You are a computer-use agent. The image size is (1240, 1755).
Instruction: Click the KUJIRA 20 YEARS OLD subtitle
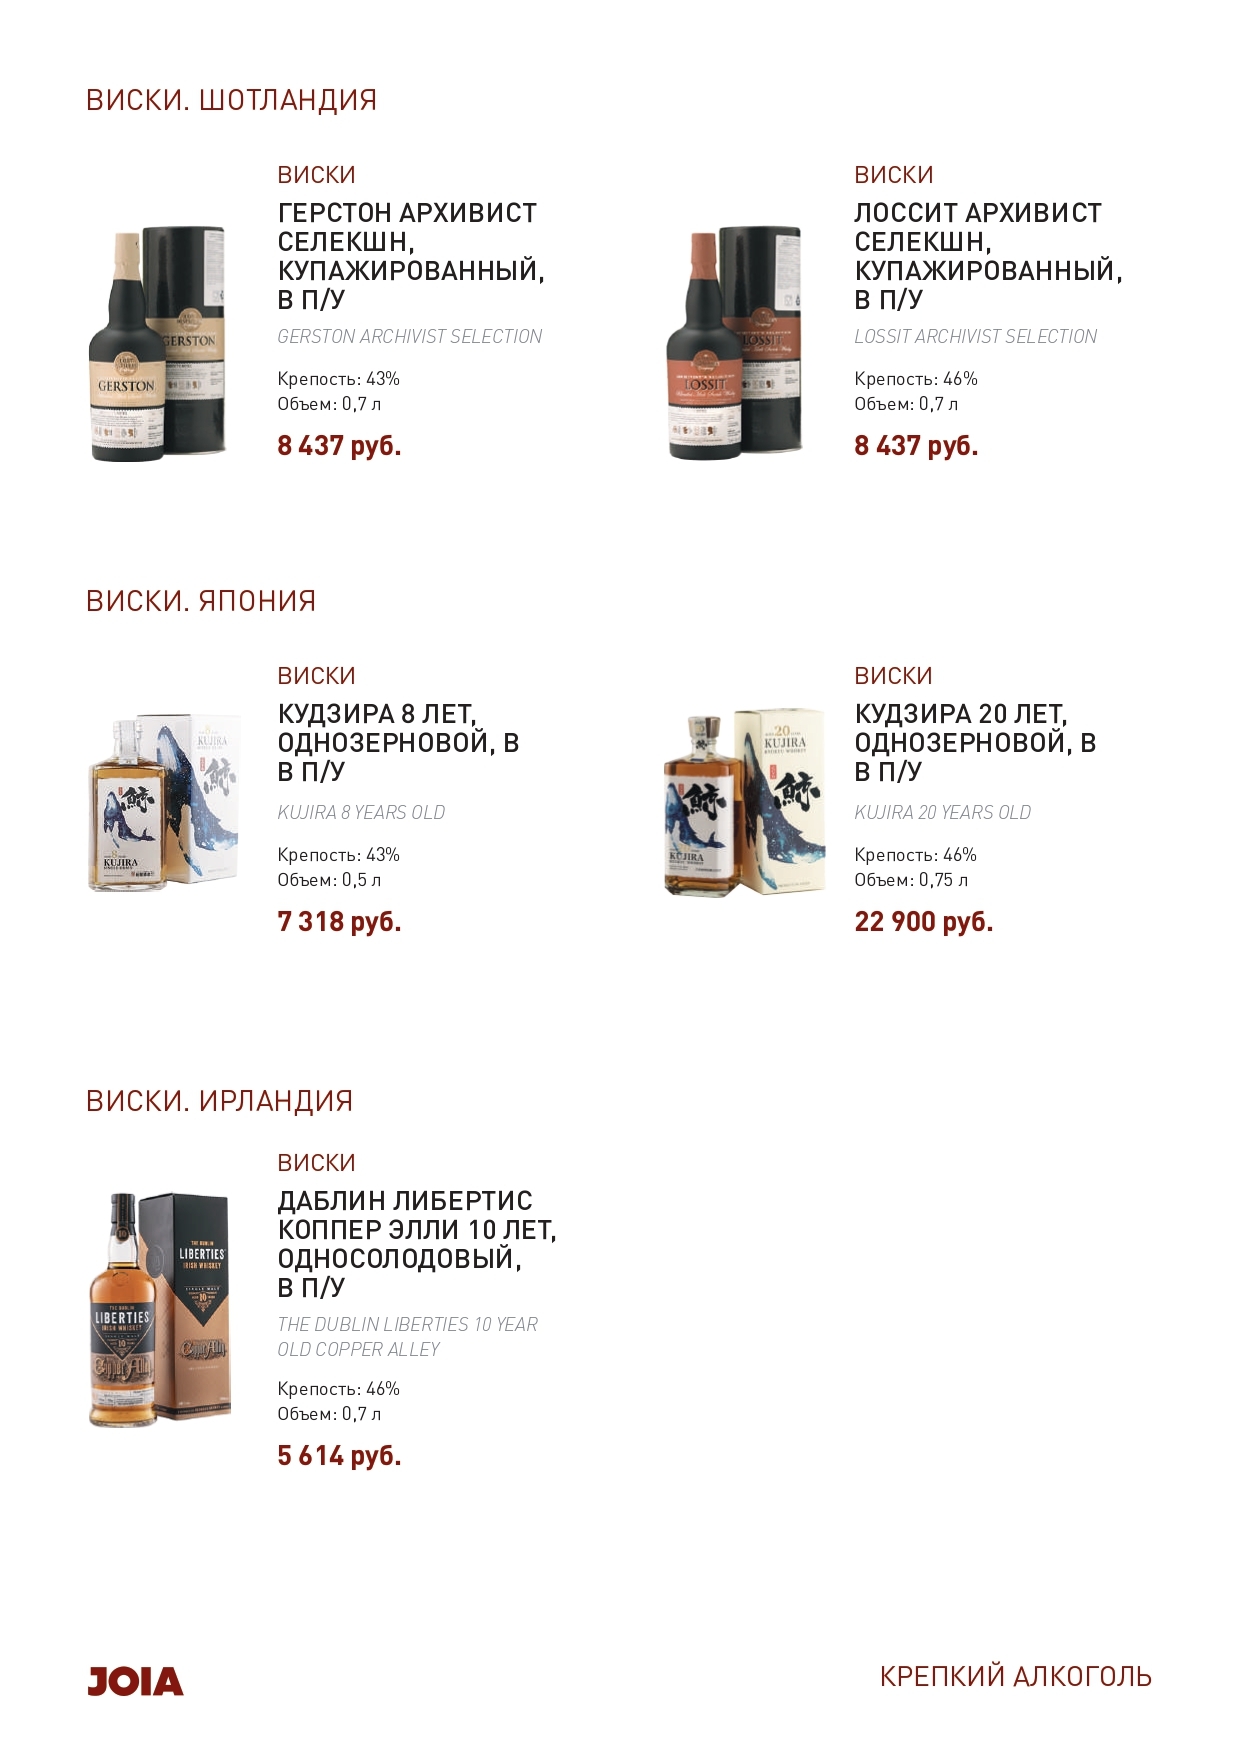942,813
